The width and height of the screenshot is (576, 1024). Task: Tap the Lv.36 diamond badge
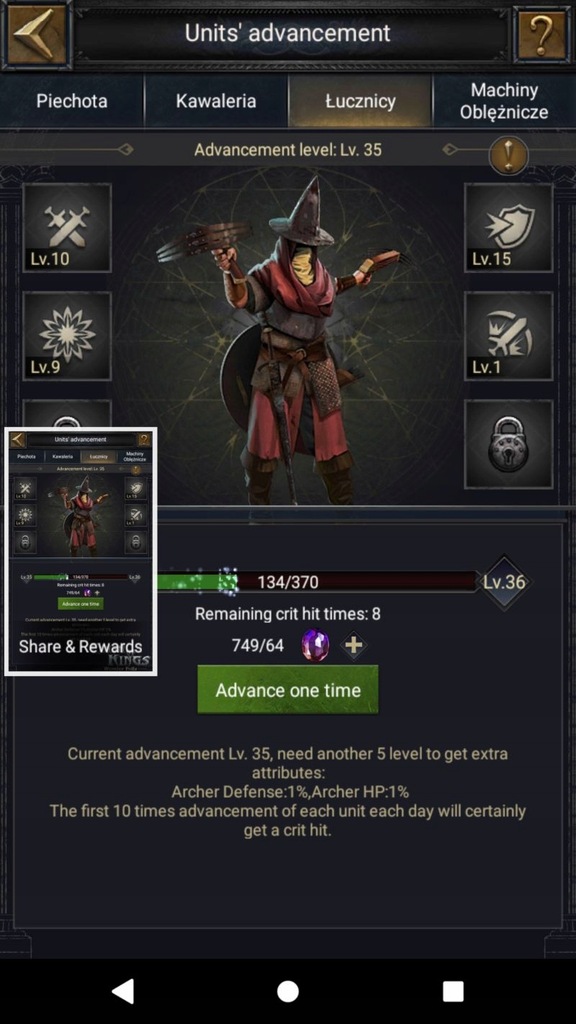pos(504,582)
